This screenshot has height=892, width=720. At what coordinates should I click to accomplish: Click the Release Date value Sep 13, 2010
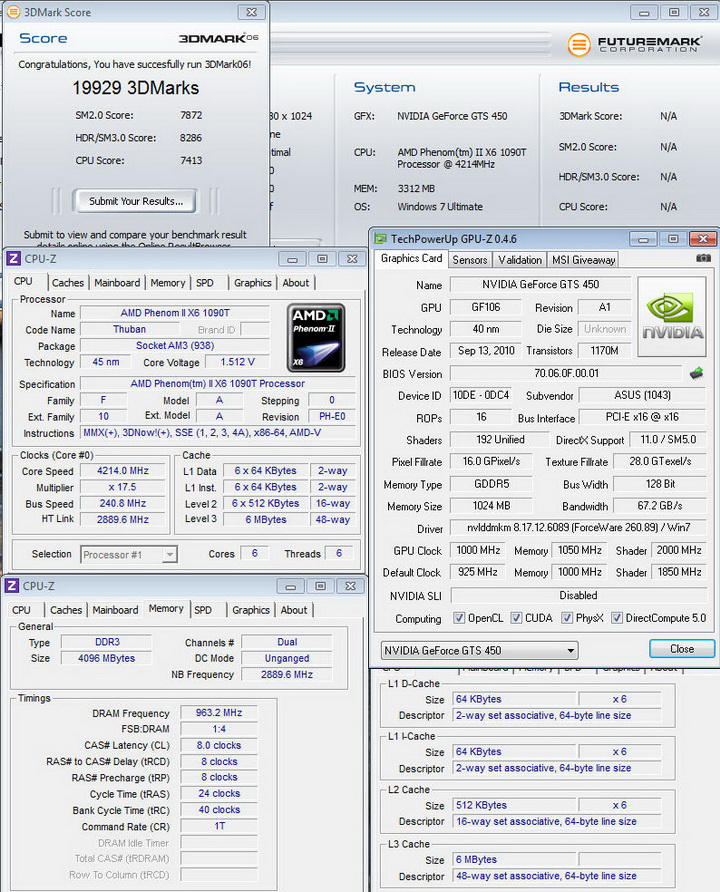[x=486, y=351]
